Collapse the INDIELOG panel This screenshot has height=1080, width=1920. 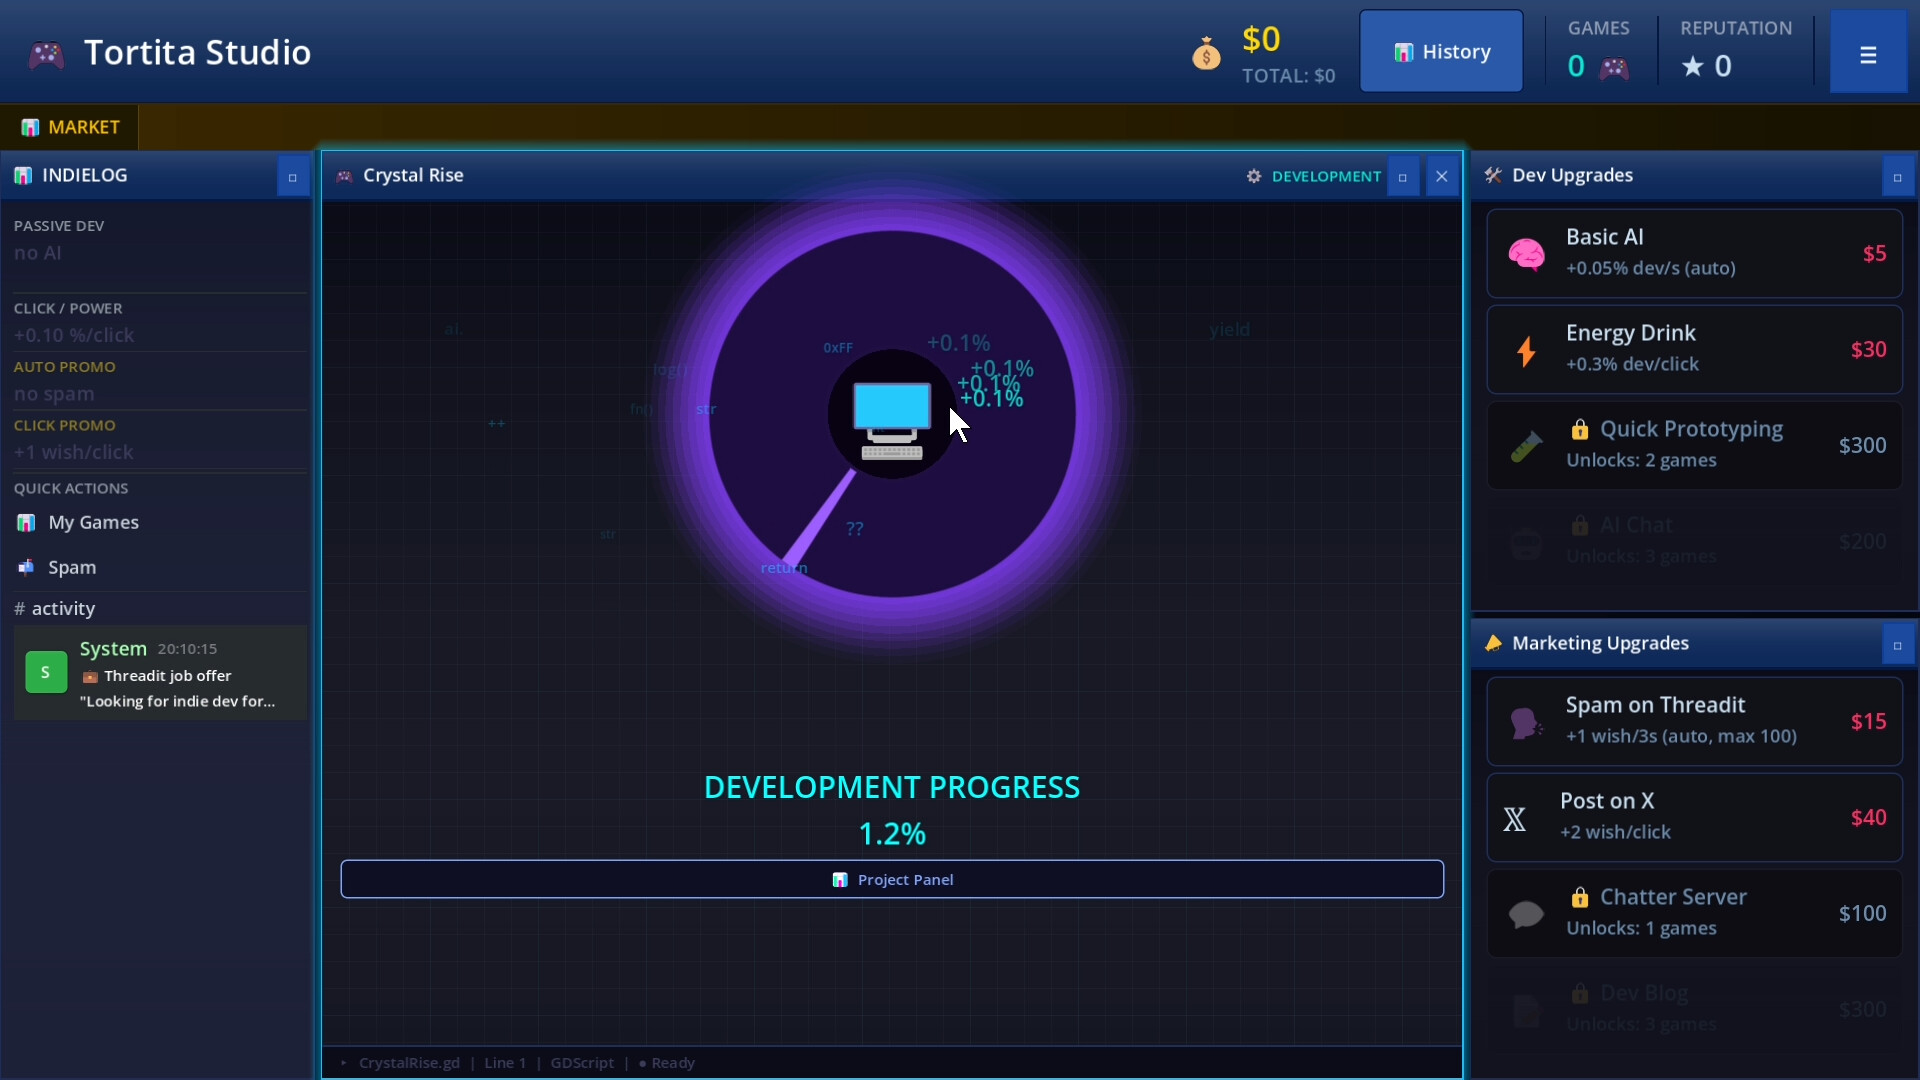(x=292, y=177)
